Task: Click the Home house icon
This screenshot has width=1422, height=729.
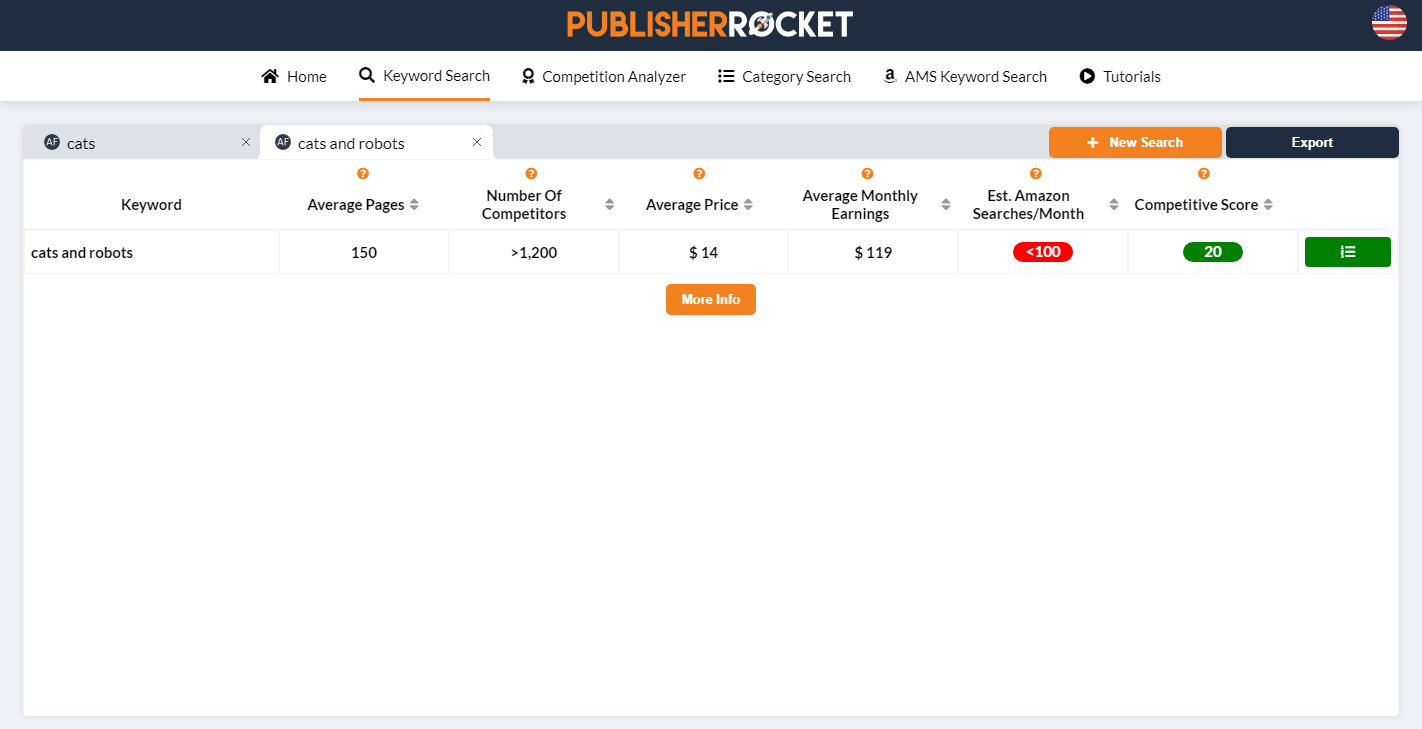Action: click(270, 76)
